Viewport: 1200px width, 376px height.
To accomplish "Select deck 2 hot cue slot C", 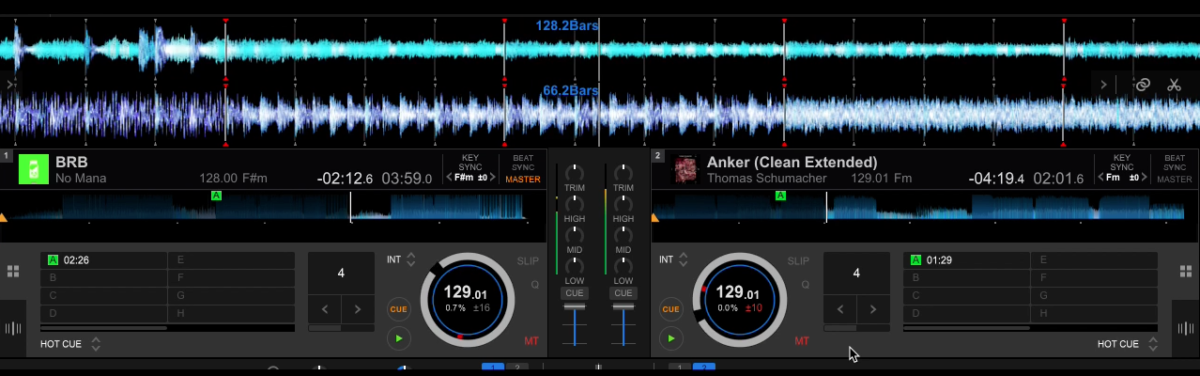I will pyautogui.click(x=966, y=296).
